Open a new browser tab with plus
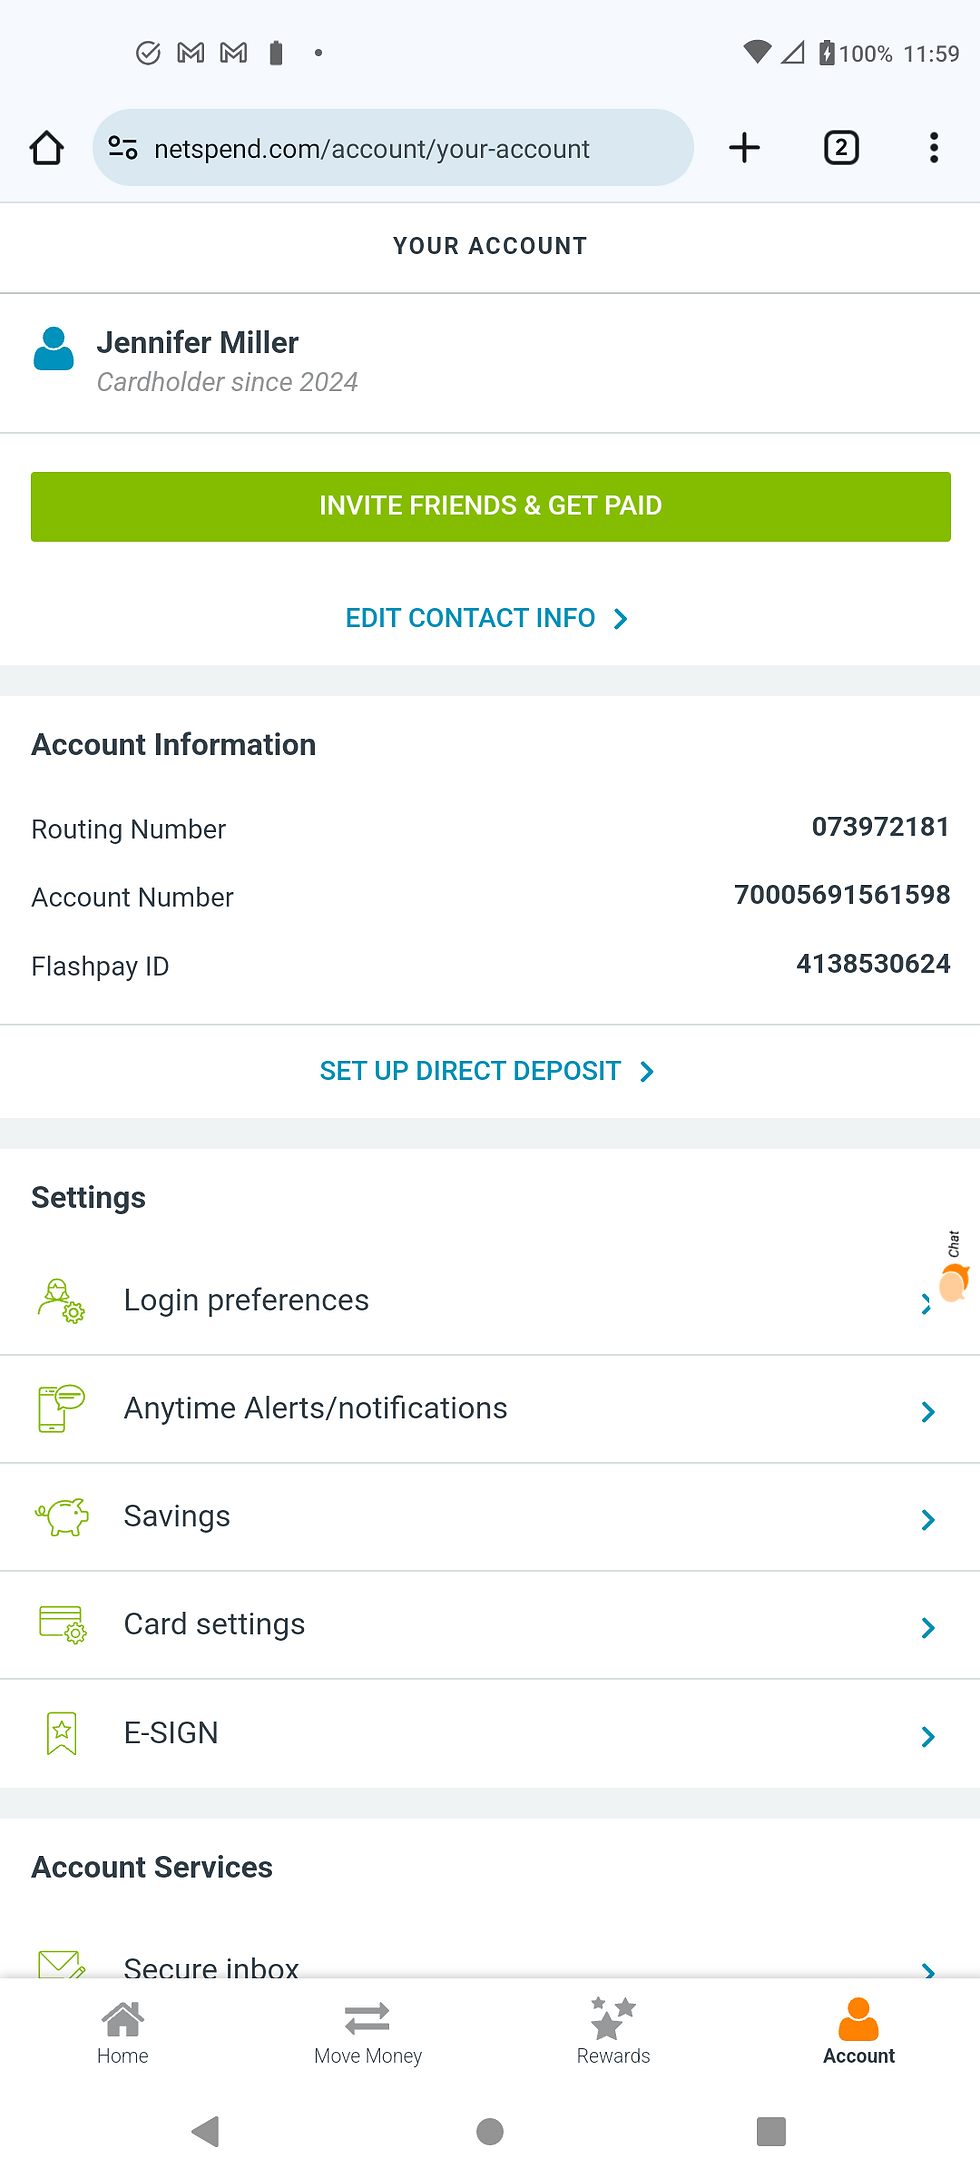Screen dimensions: 980x2178 744,148
